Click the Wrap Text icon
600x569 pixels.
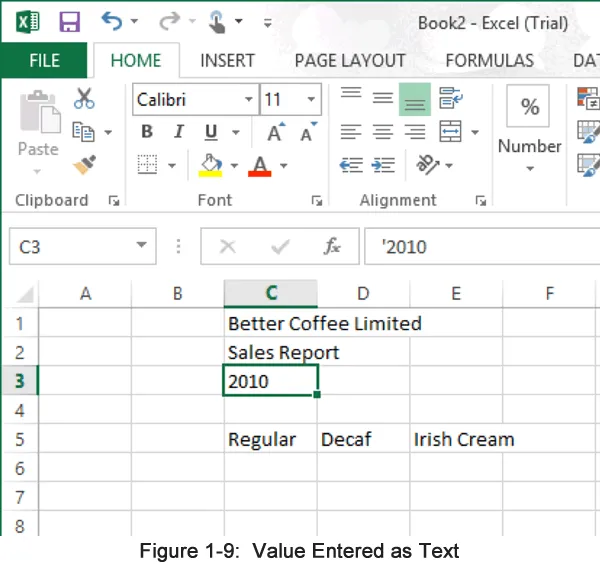[x=450, y=98]
